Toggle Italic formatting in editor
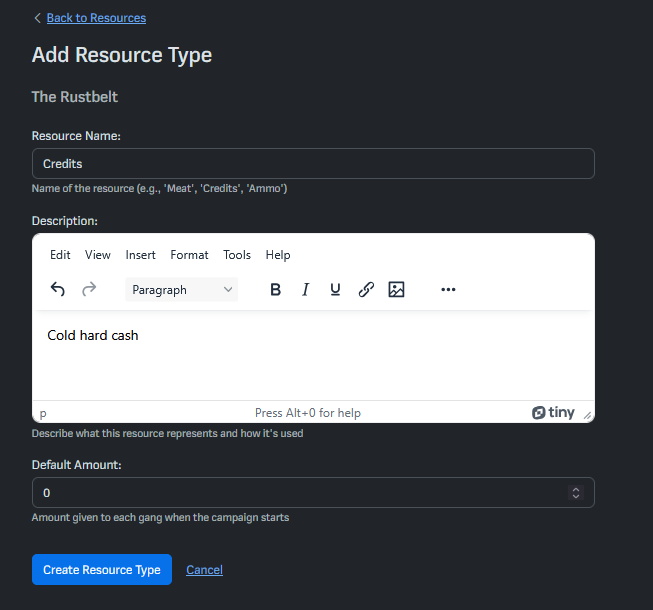 point(306,290)
